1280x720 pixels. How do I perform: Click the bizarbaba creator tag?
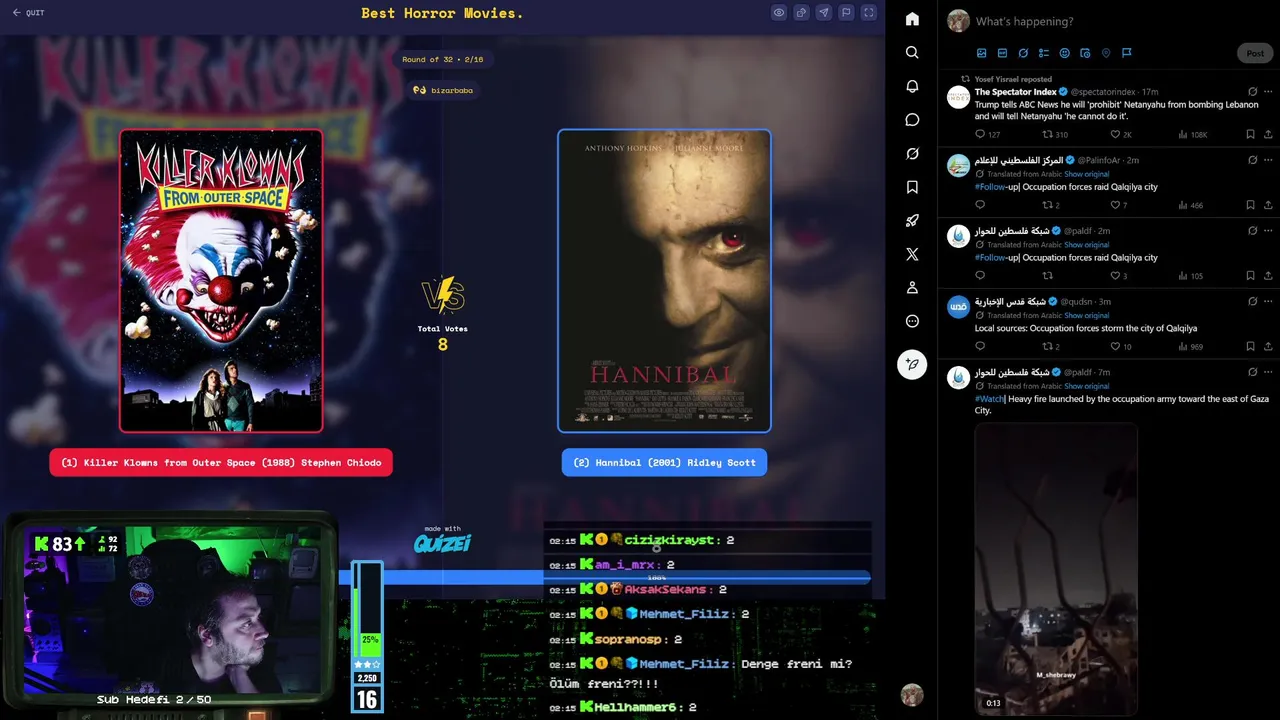pyautogui.click(x=443, y=90)
